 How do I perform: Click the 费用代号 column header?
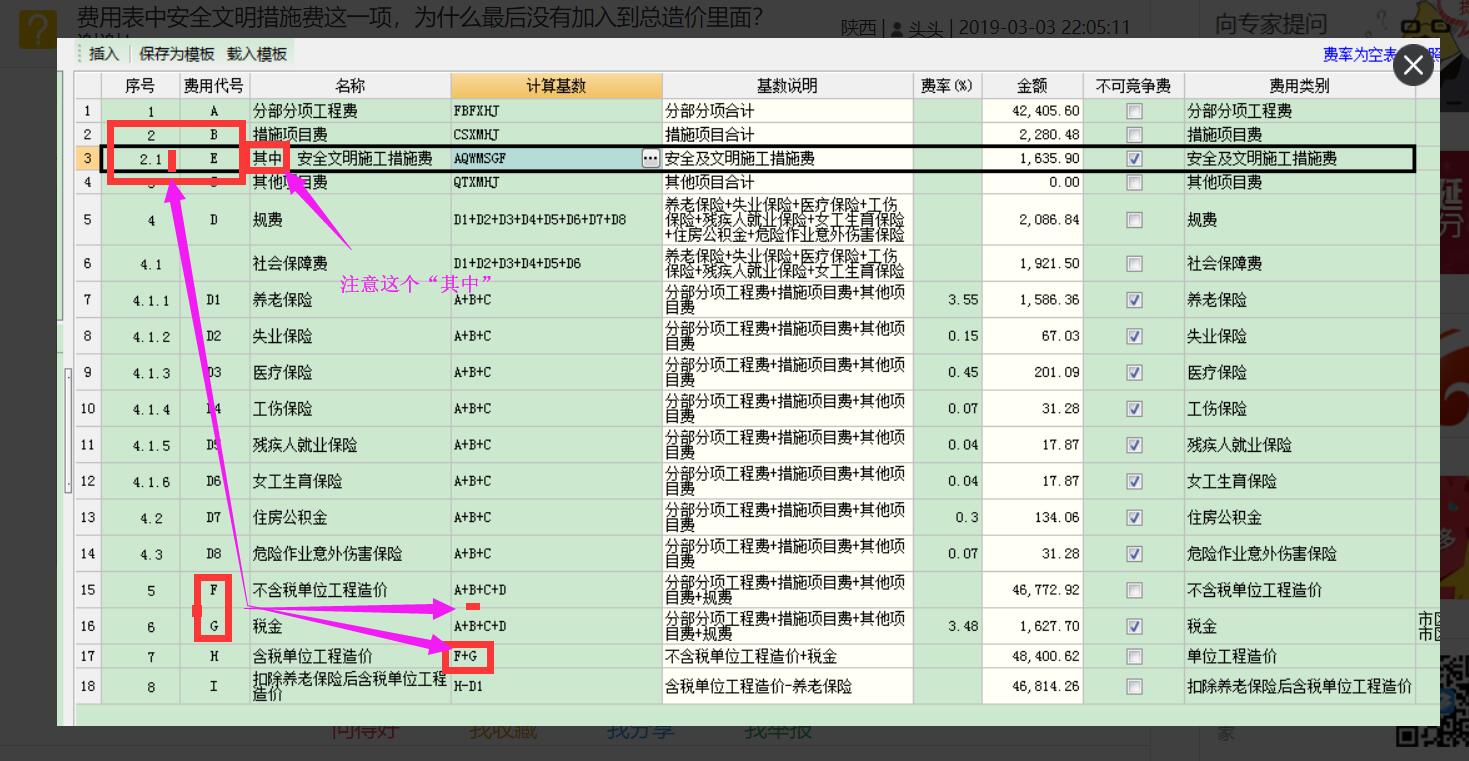pyautogui.click(x=214, y=86)
